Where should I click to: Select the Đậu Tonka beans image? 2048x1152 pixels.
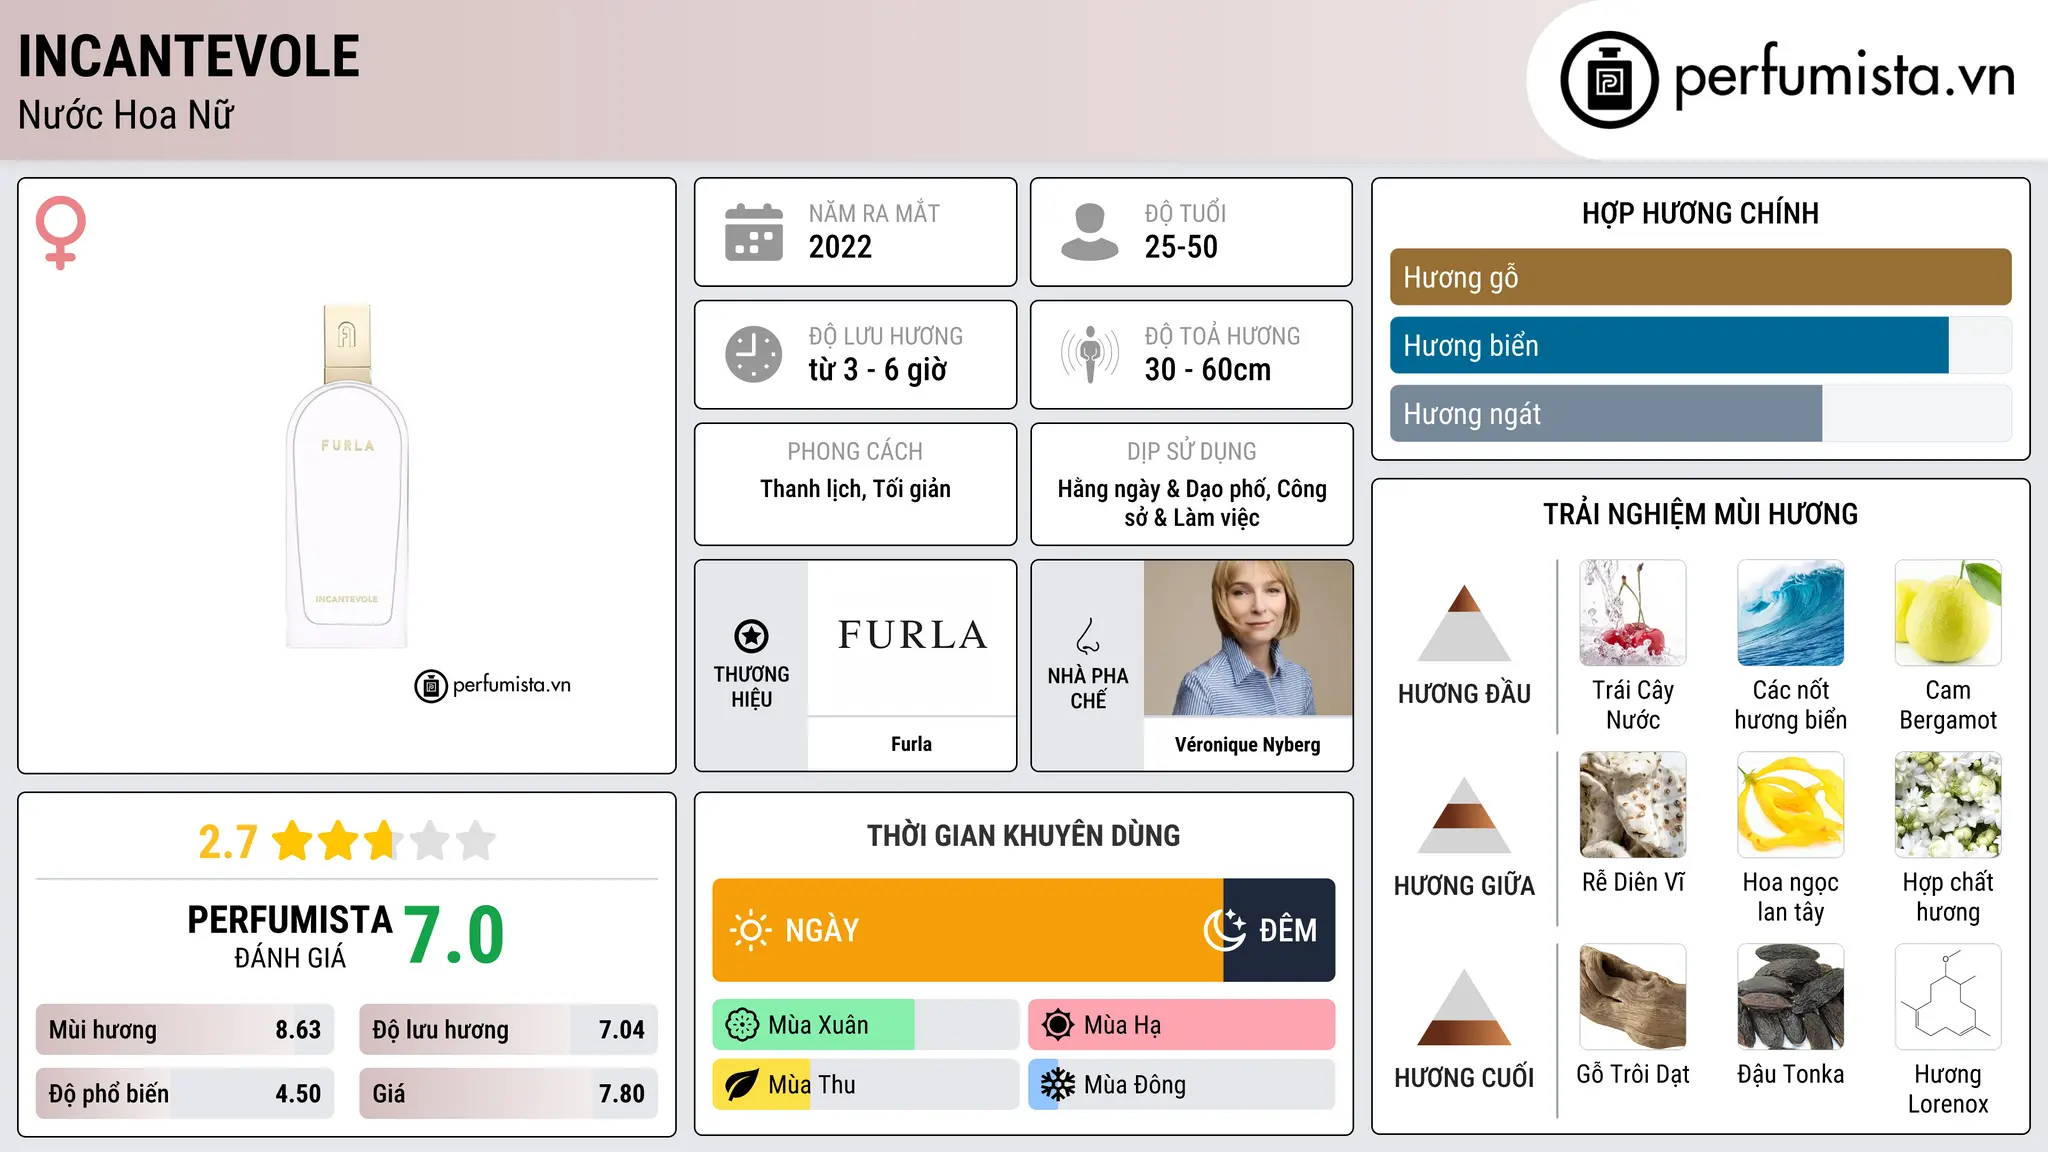[x=1791, y=997]
